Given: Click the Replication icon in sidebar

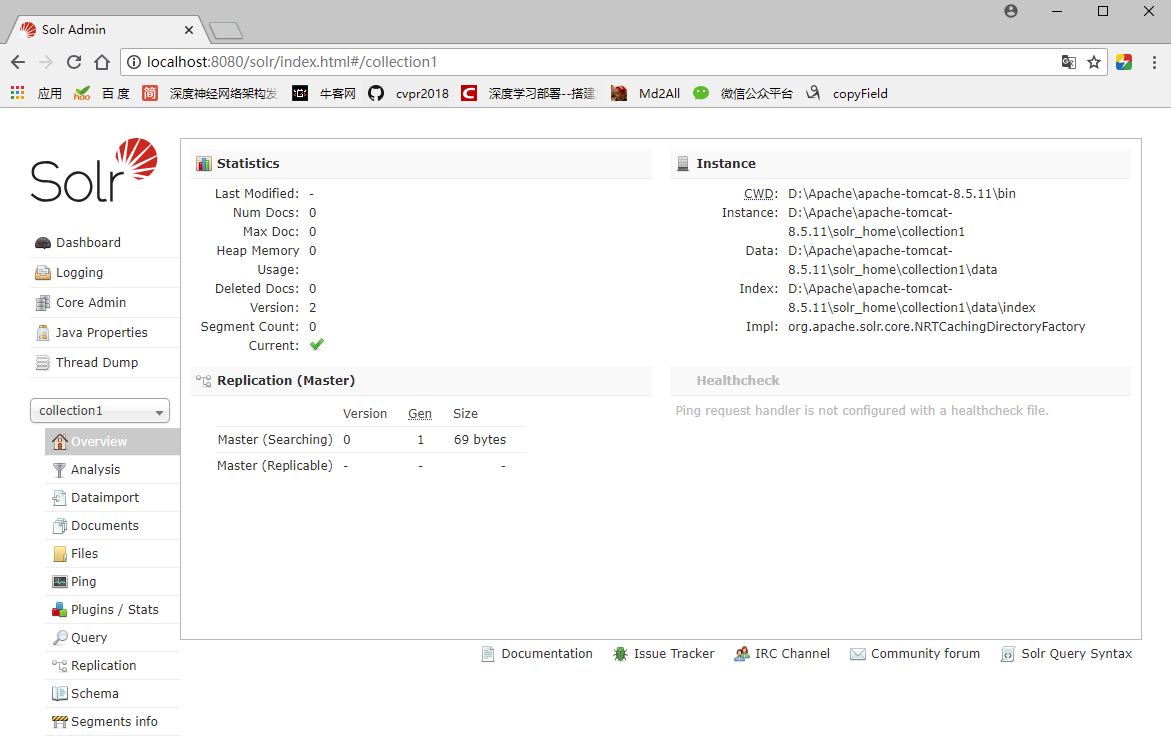Looking at the screenshot, I should (x=60, y=666).
